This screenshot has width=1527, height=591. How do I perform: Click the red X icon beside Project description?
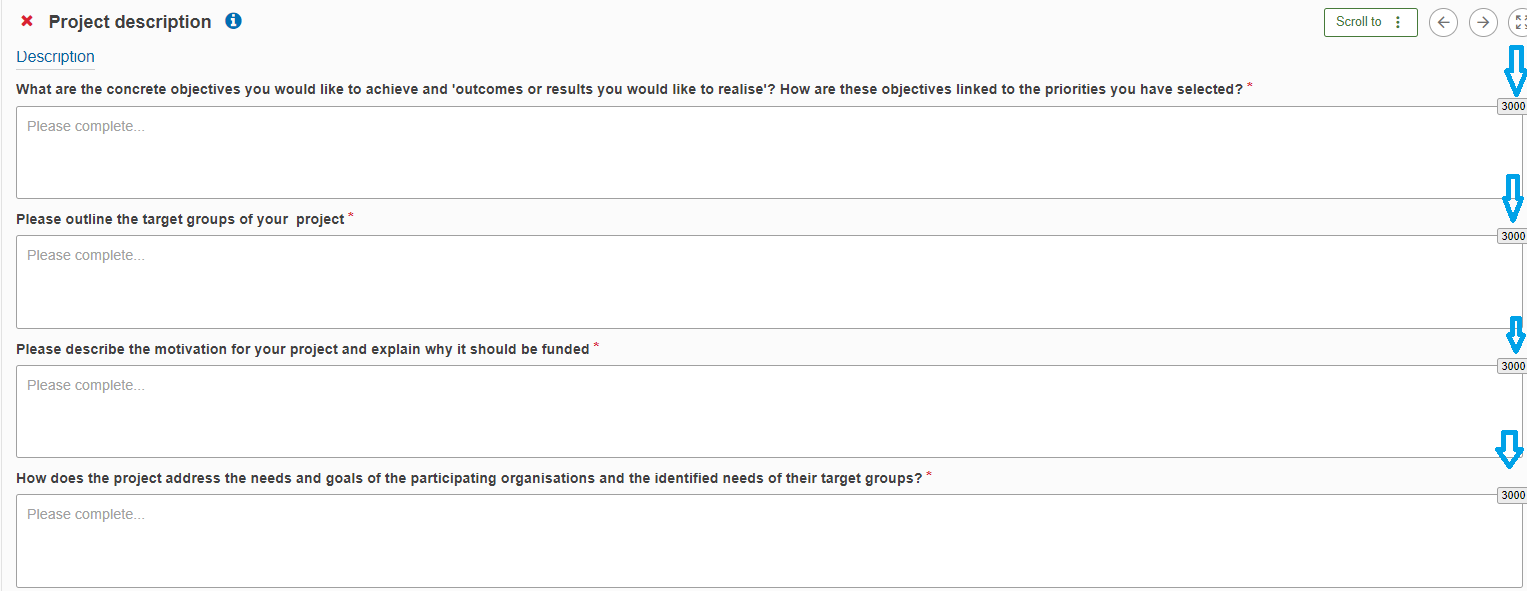point(27,21)
